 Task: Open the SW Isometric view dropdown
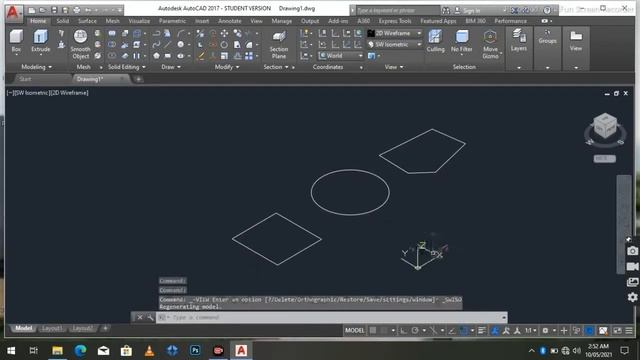(x=394, y=44)
